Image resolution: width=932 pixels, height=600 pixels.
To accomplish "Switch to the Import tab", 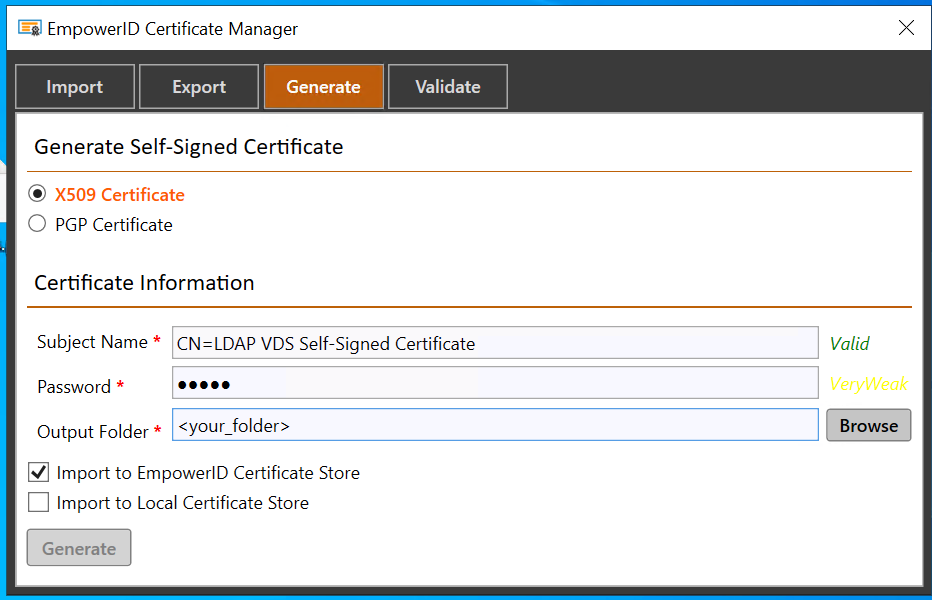I will [x=74, y=87].
